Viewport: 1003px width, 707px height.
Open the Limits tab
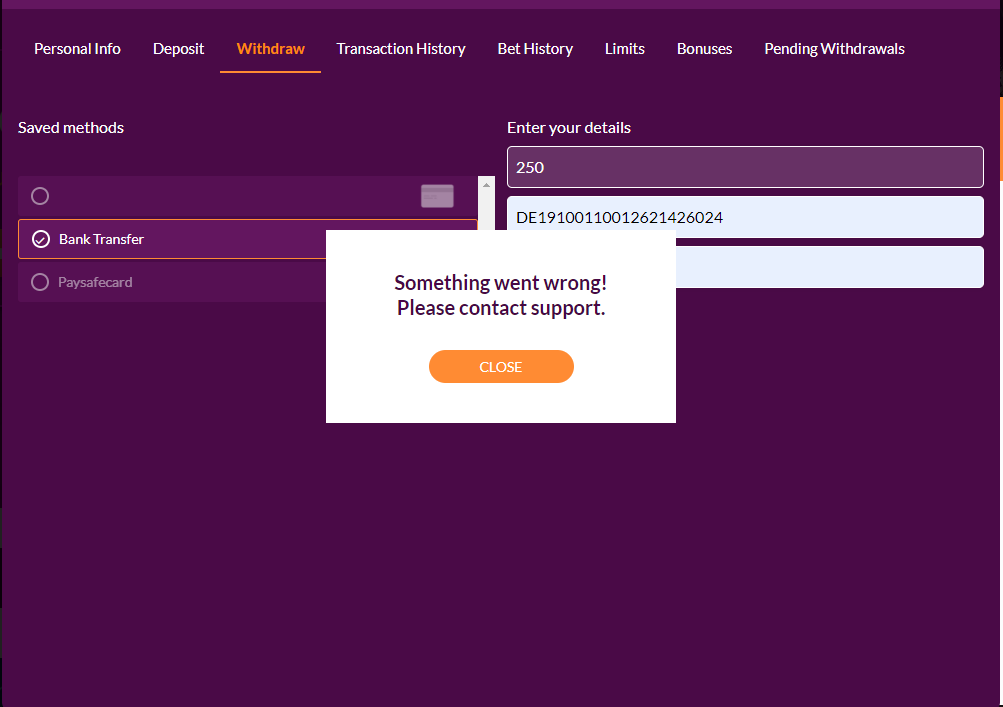pos(624,49)
